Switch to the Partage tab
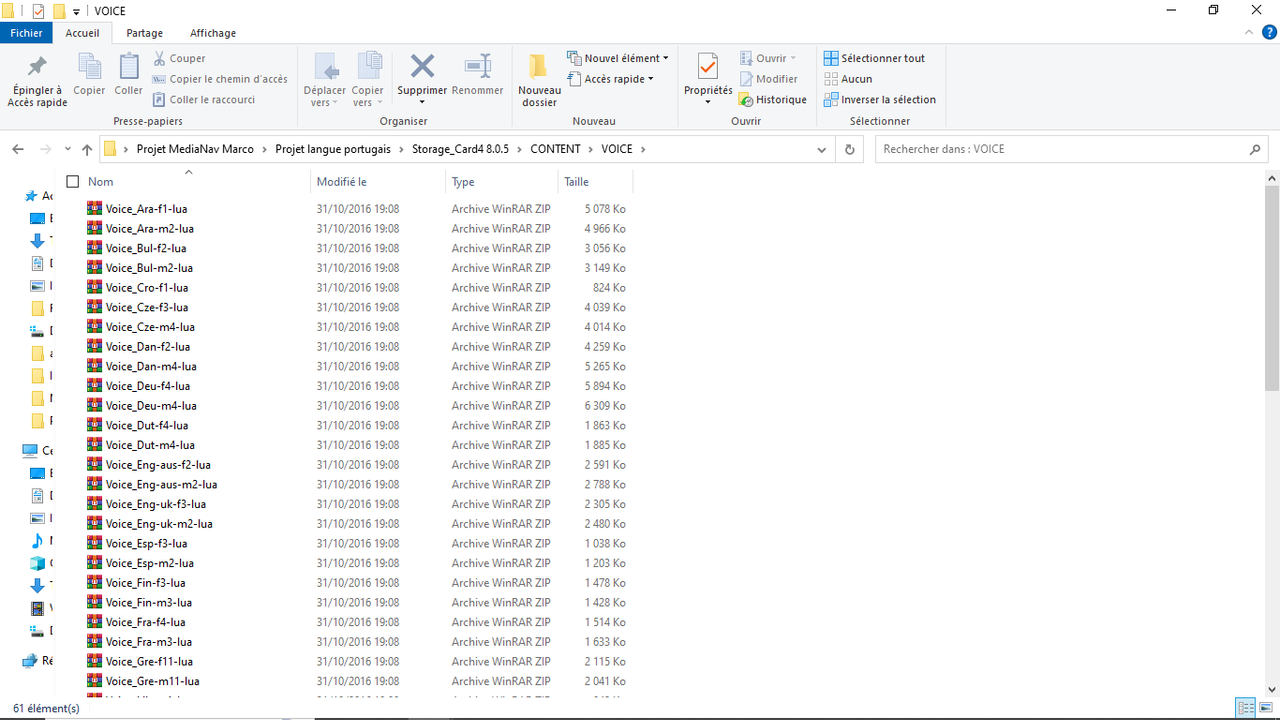Screen dimensions: 1280x720 145,33
